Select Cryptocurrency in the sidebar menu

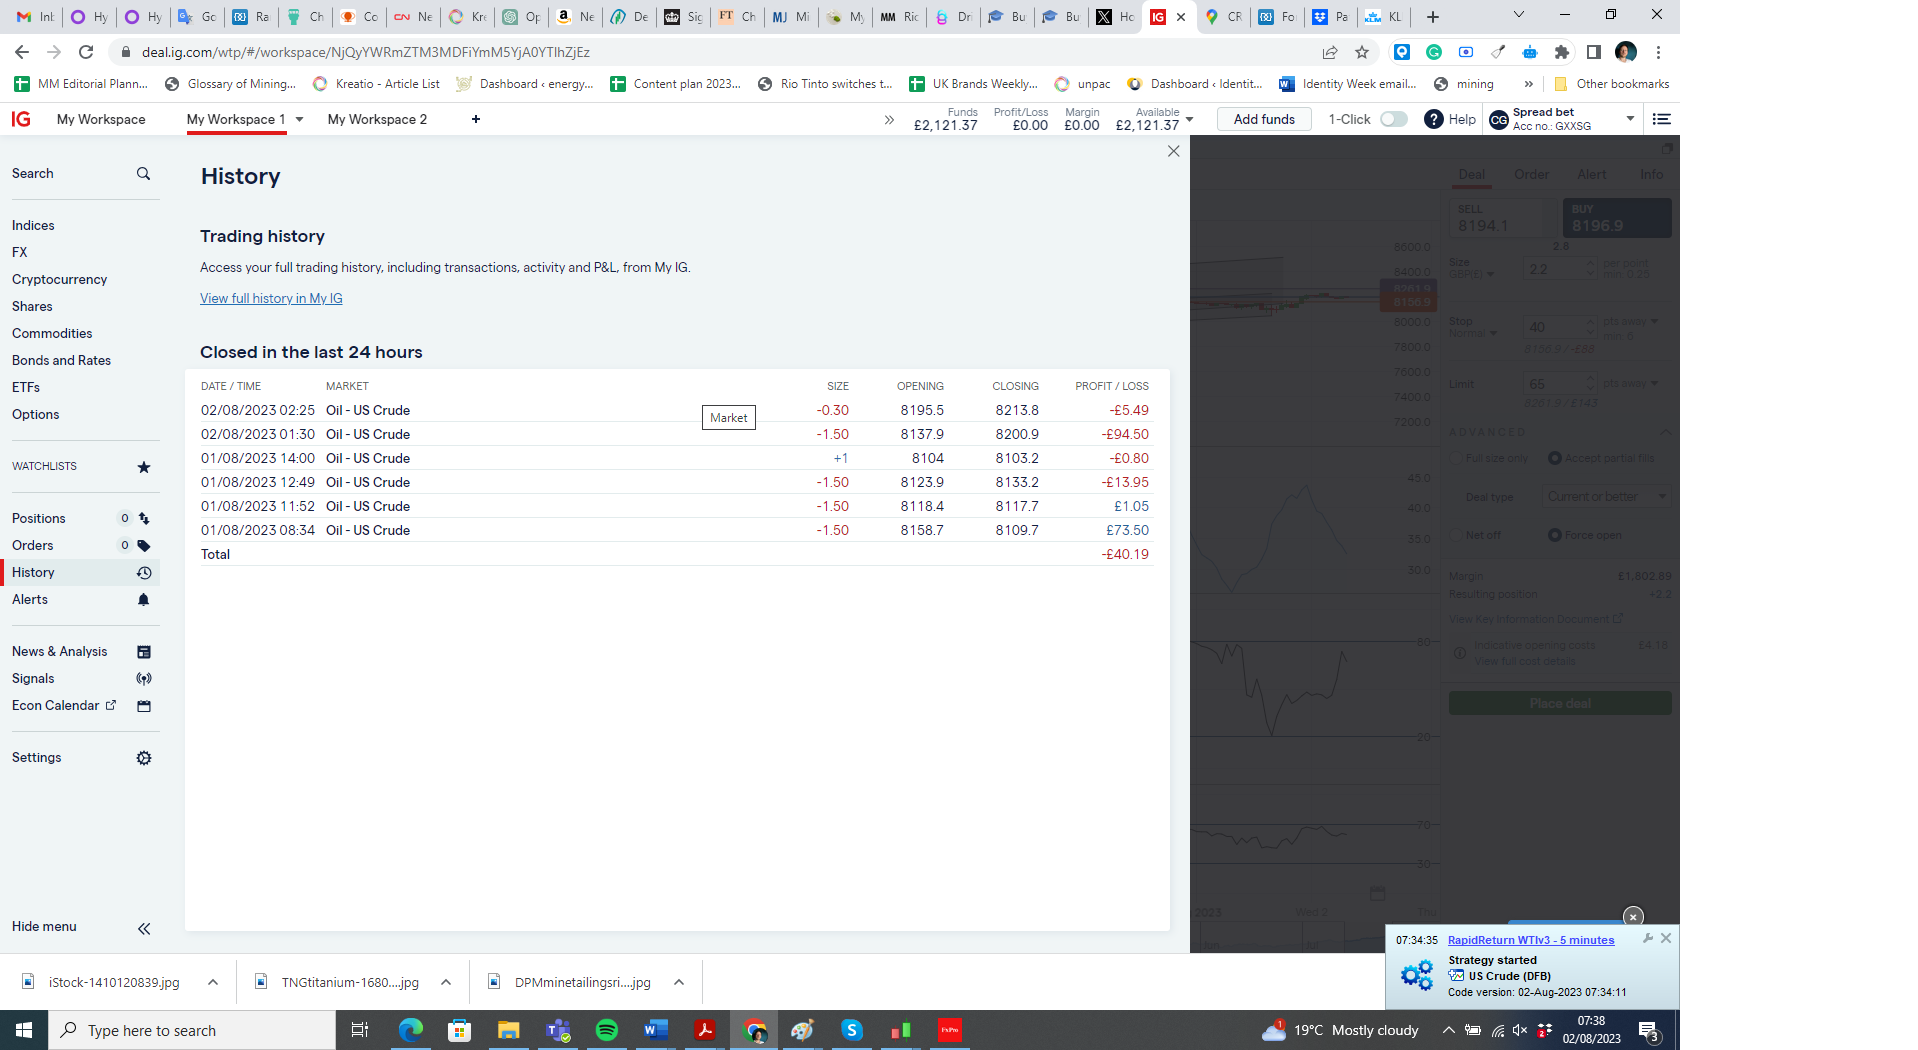coord(59,279)
